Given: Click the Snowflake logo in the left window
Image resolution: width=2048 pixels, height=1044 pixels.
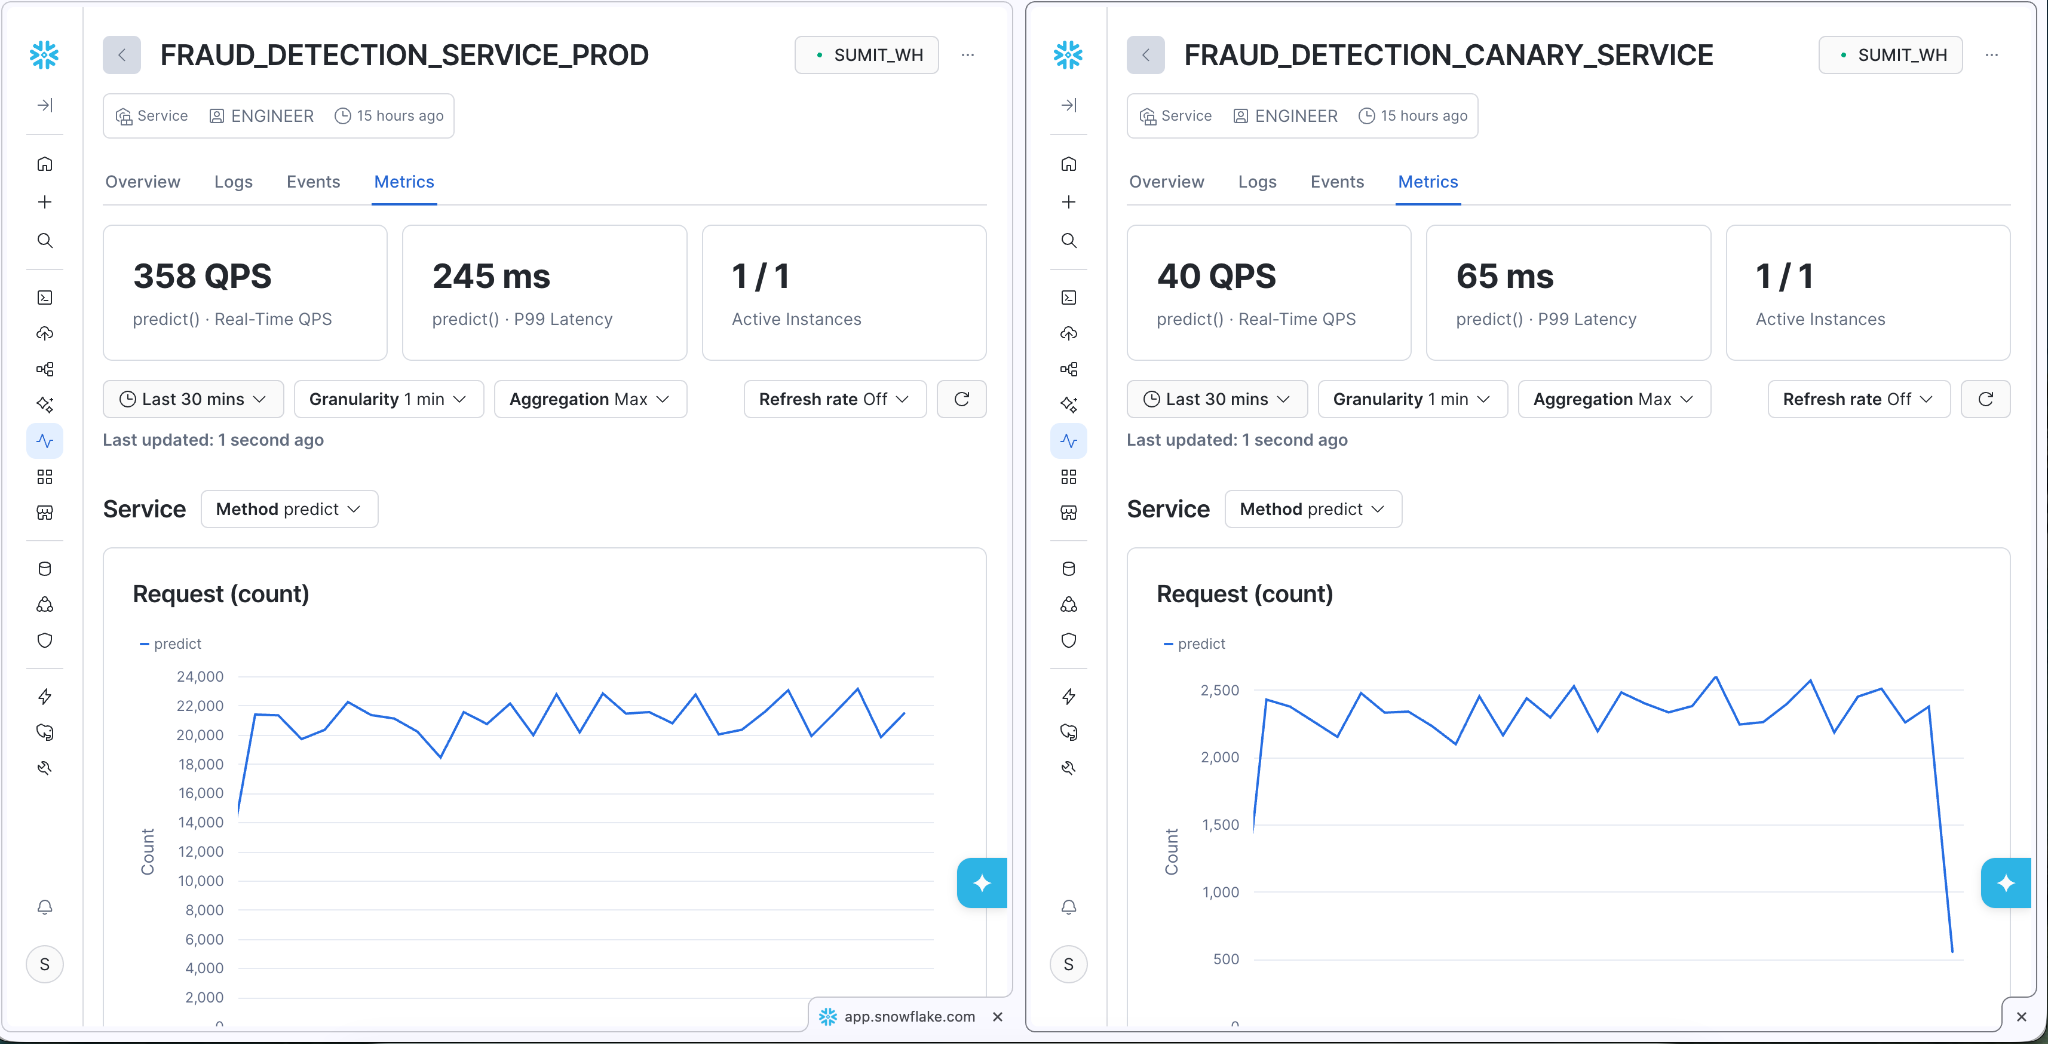Looking at the screenshot, I should [x=44, y=55].
